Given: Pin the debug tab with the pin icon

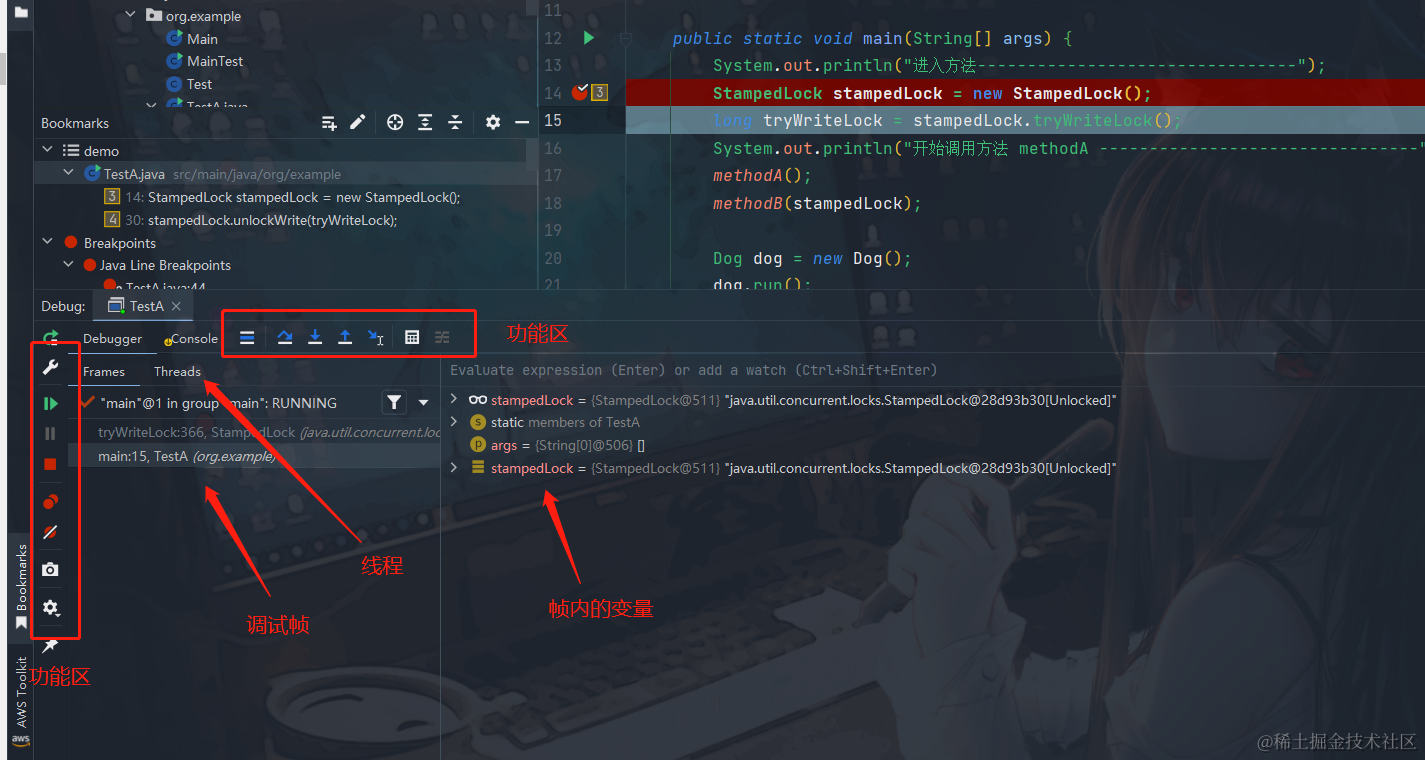Looking at the screenshot, I should click(50, 646).
